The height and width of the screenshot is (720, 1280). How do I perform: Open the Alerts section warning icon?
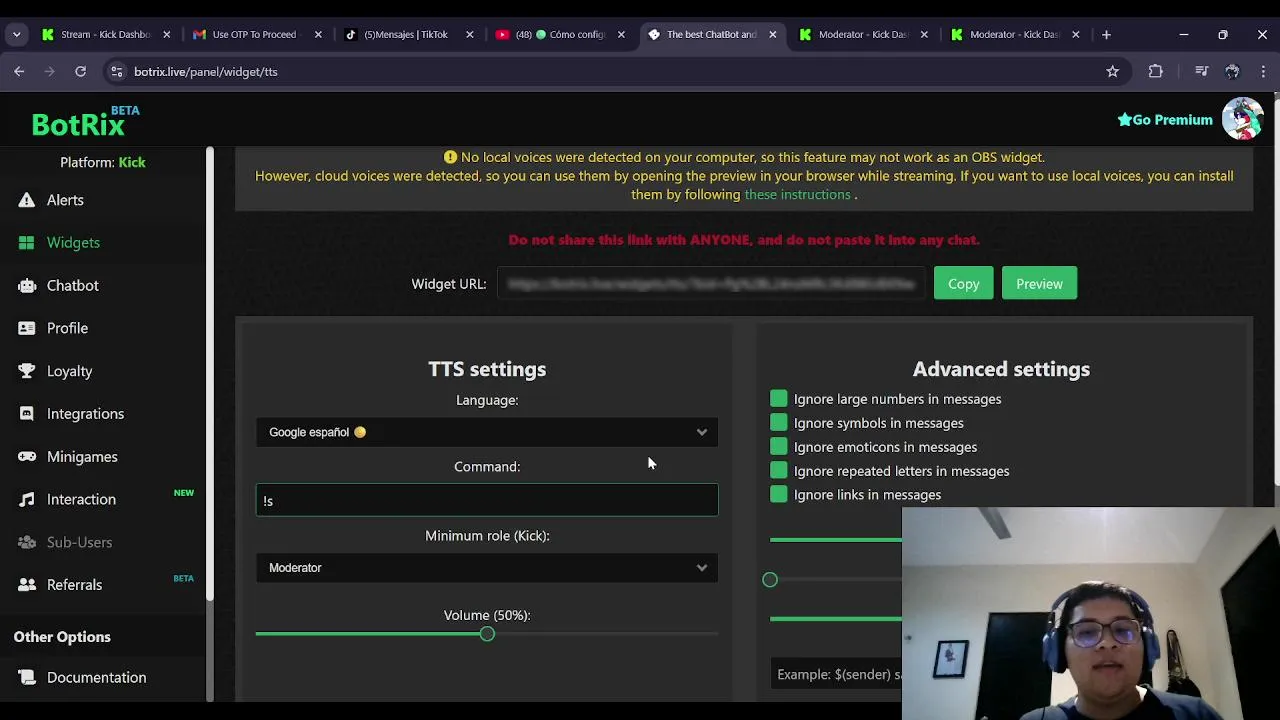click(x=26, y=200)
